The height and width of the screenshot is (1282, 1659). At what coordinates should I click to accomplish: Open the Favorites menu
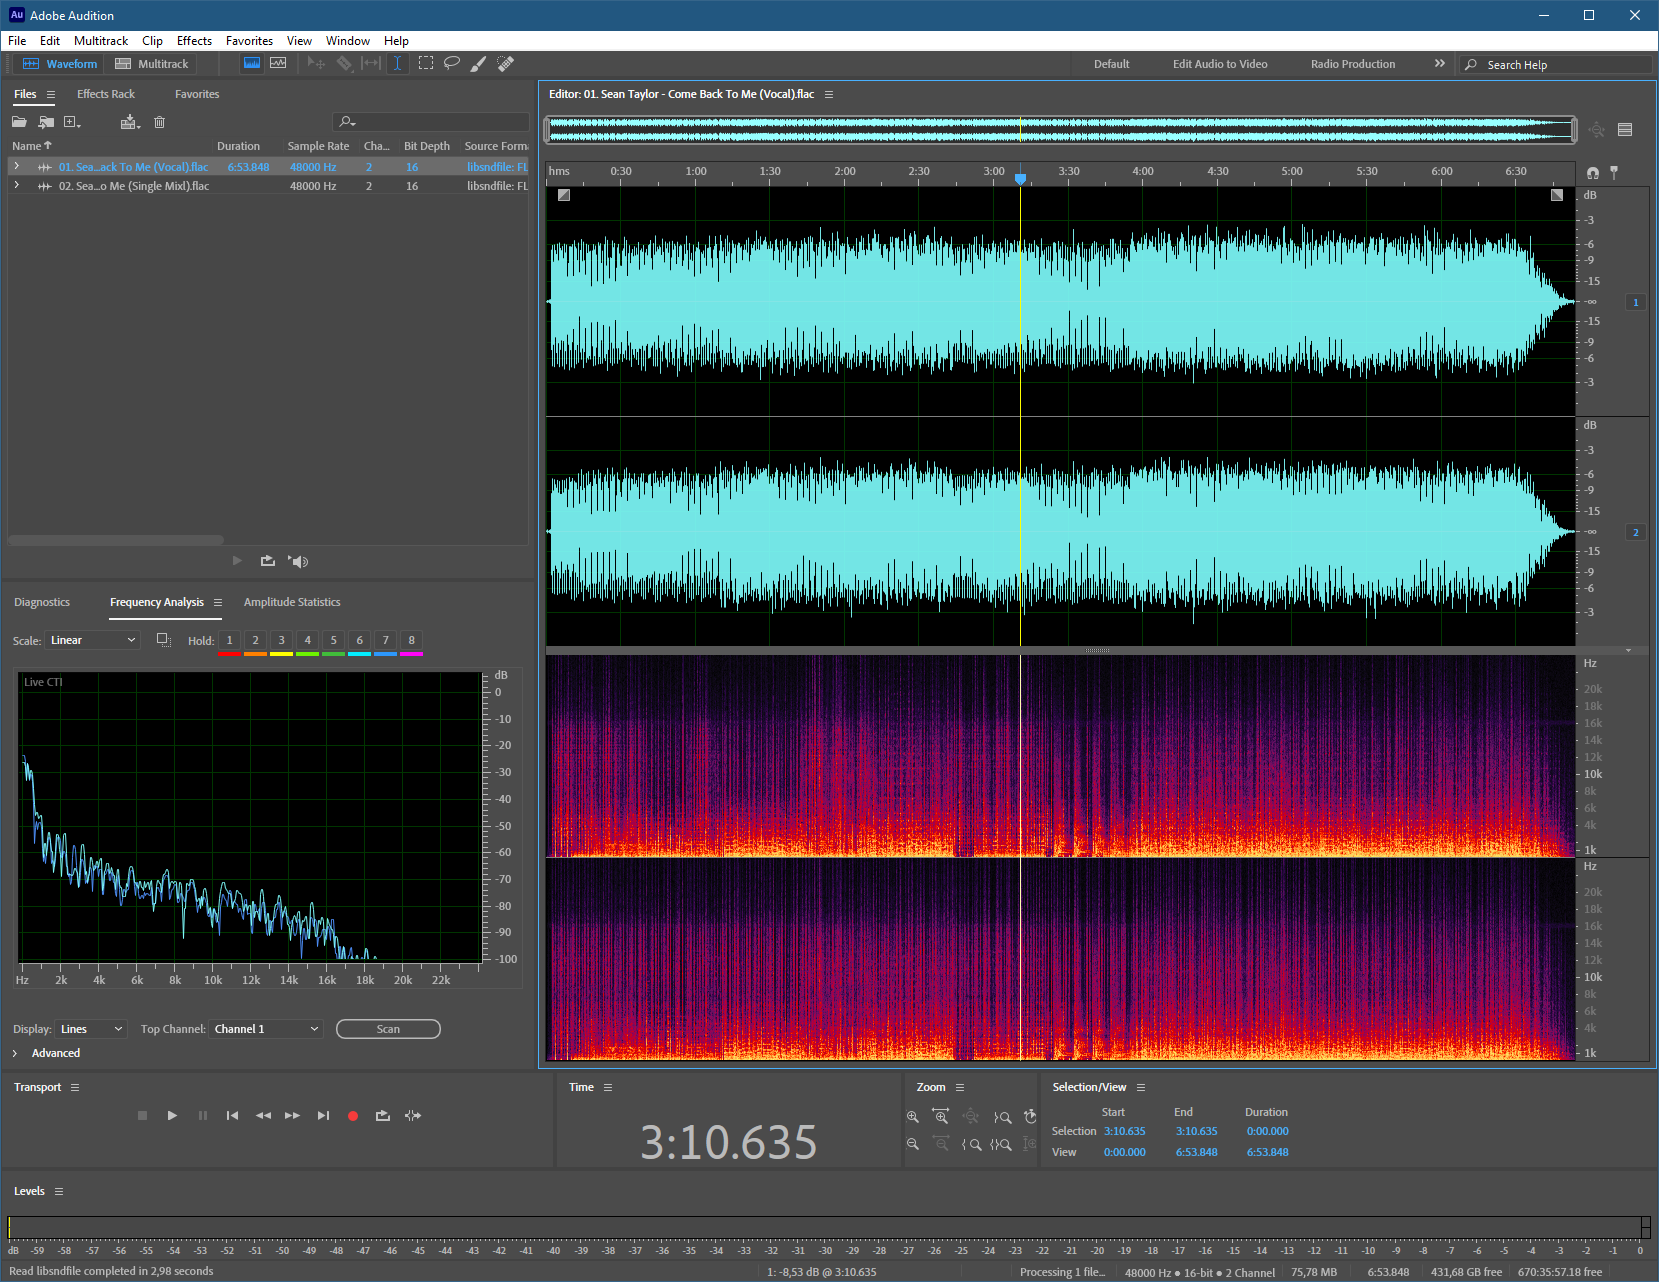(x=249, y=41)
